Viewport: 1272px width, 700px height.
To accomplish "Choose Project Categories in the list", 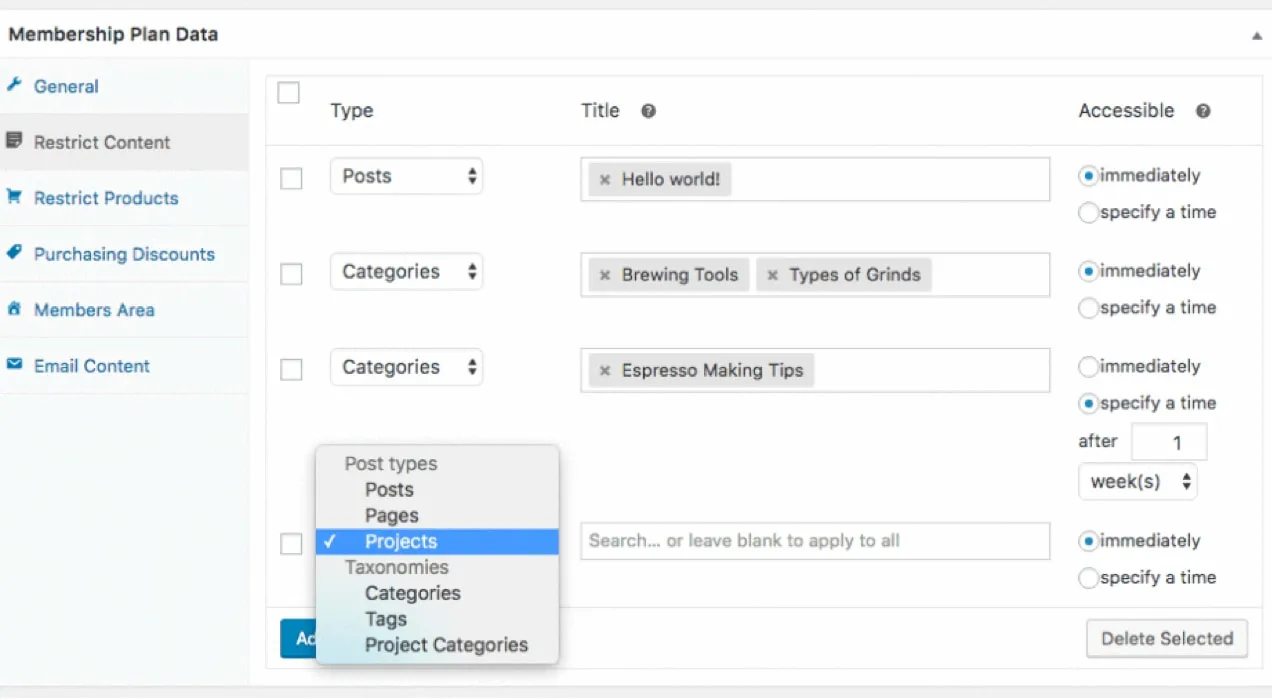I will point(437,646).
